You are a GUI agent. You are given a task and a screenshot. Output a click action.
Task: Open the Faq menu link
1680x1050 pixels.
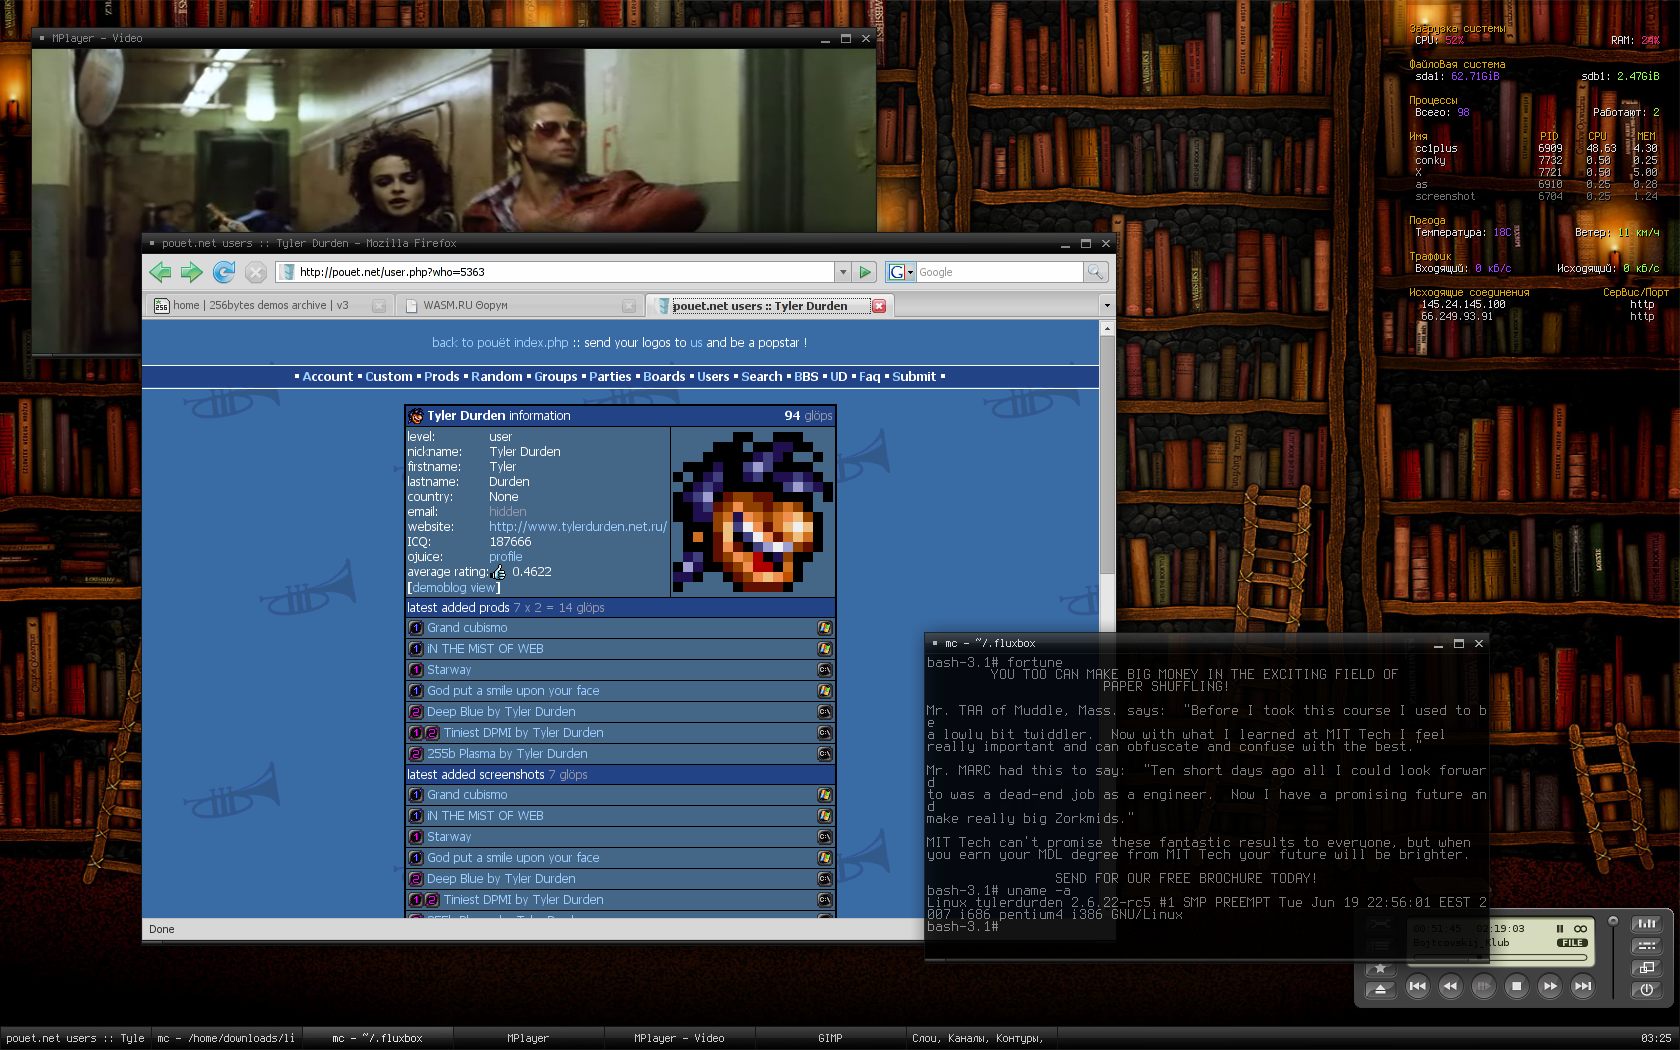coord(870,377)
